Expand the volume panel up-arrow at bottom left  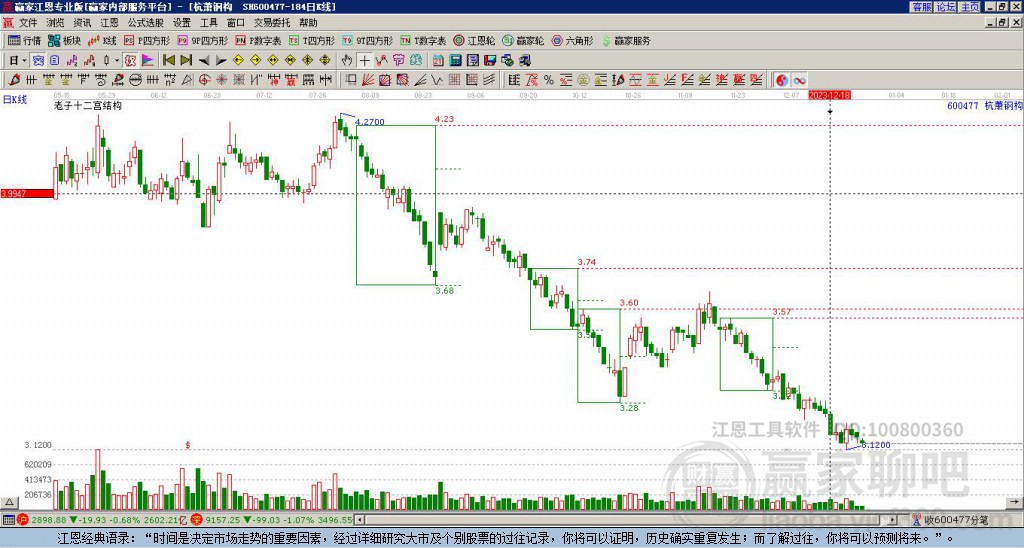coord(9,502)
